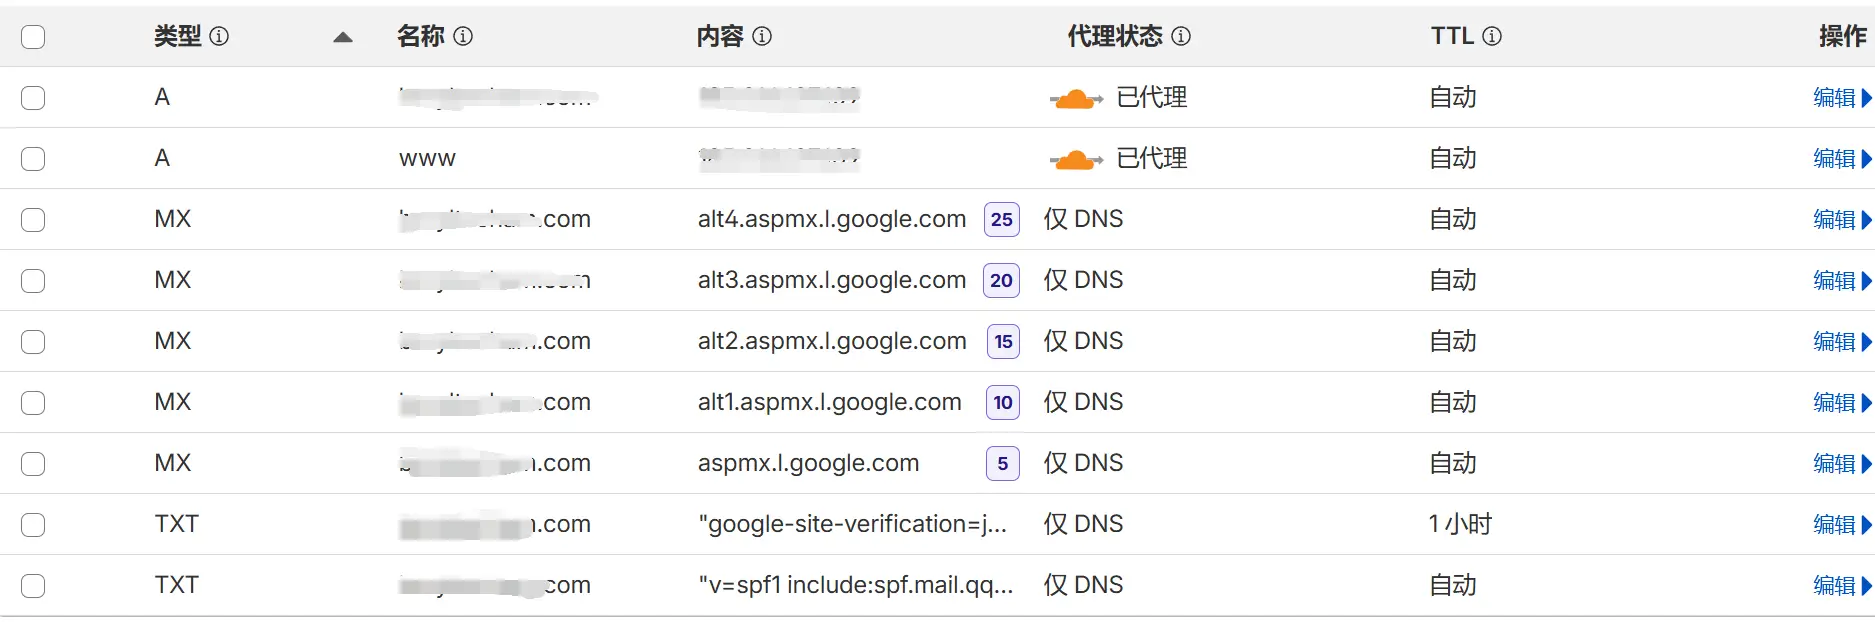Click the sort arrow on the 类型 column

coord(342,35)
